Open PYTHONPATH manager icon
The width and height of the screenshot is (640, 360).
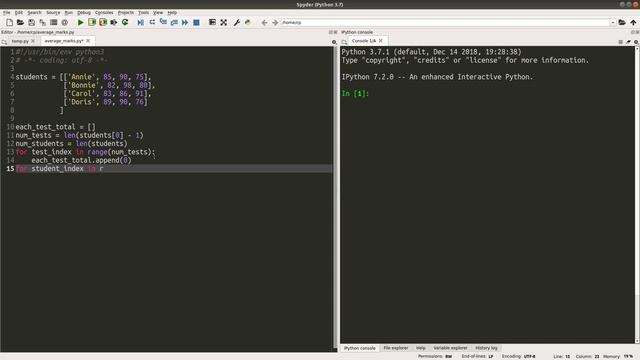tap(248, 22)
